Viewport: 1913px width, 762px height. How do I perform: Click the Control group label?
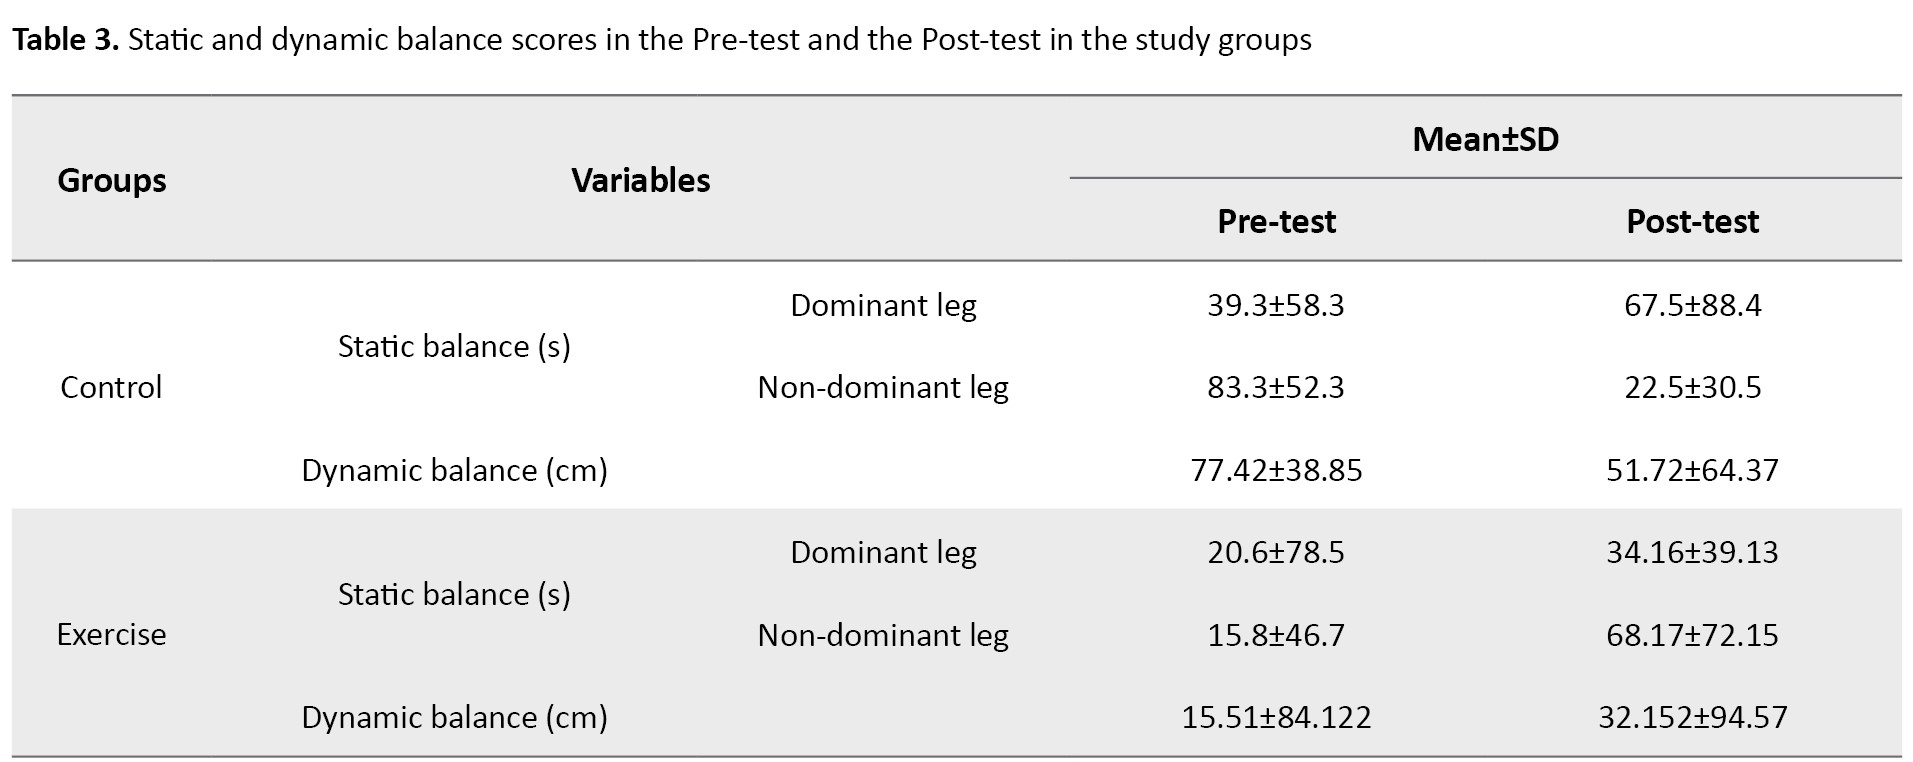pos(111,387)
